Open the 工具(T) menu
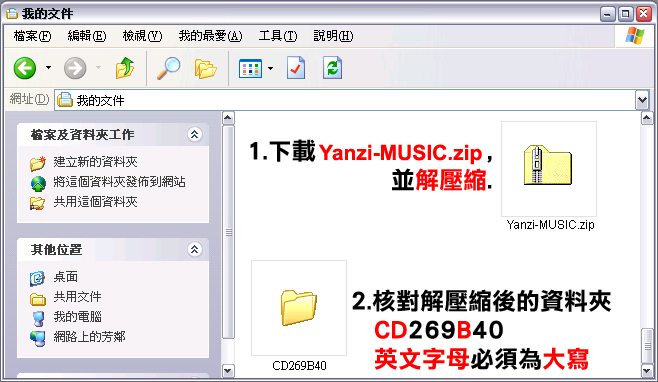Screen dimensions: 658x382 point(278,36)
